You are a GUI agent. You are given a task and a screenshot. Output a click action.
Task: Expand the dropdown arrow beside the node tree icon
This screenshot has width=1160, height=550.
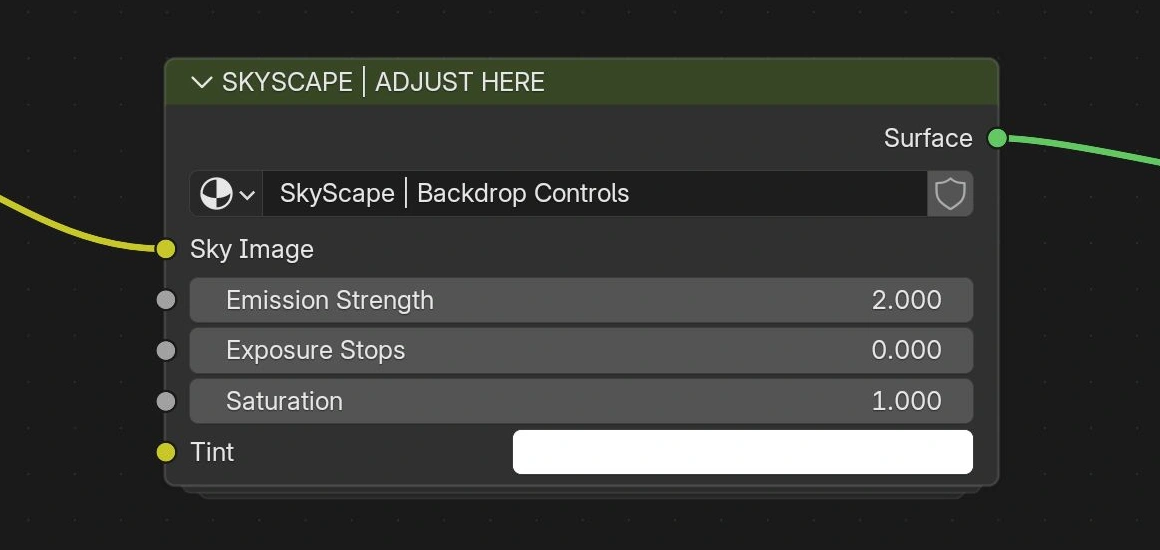pyautogui.click(x=247, y=195)
